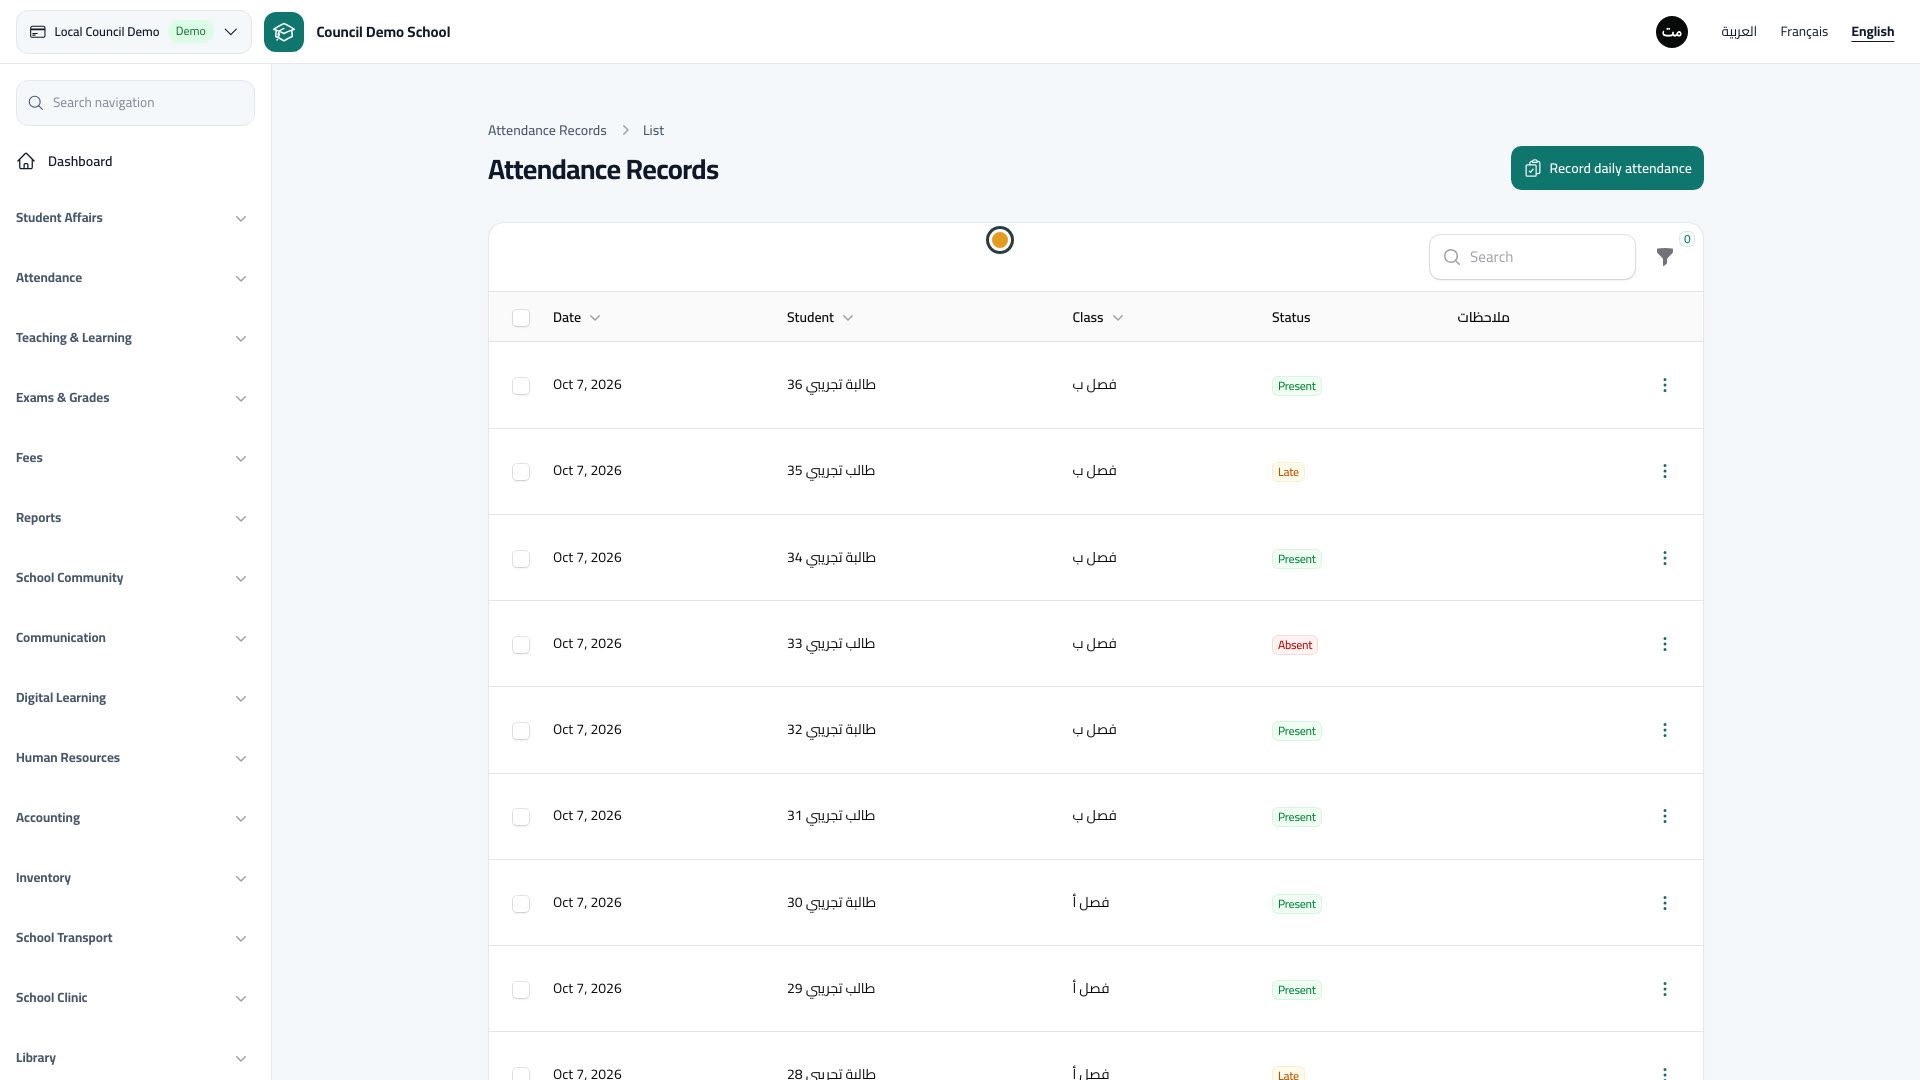Image resolution: width=1920 pixels, height=1080 pixels.
Task: Open row actions for student 35 Late record
Action: coord(1665,471)
